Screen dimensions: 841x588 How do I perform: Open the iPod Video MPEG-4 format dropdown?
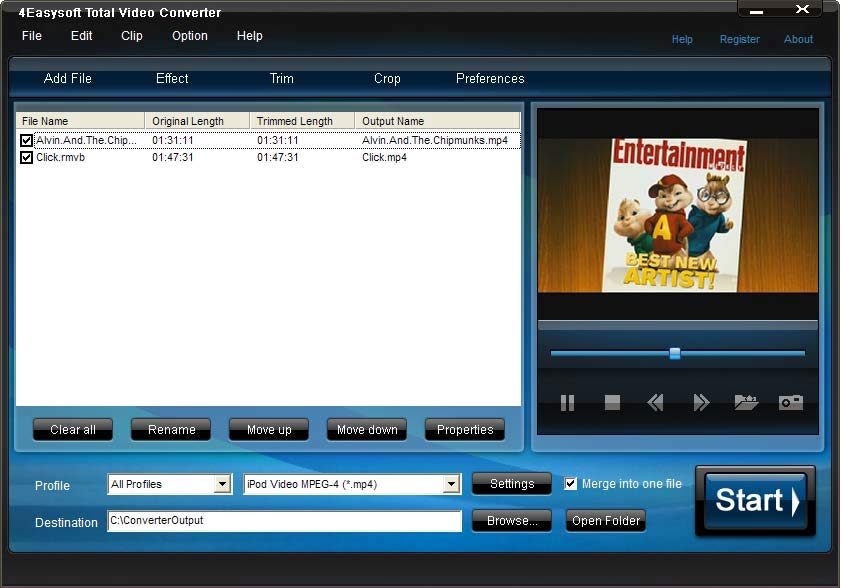click(452, 485)
